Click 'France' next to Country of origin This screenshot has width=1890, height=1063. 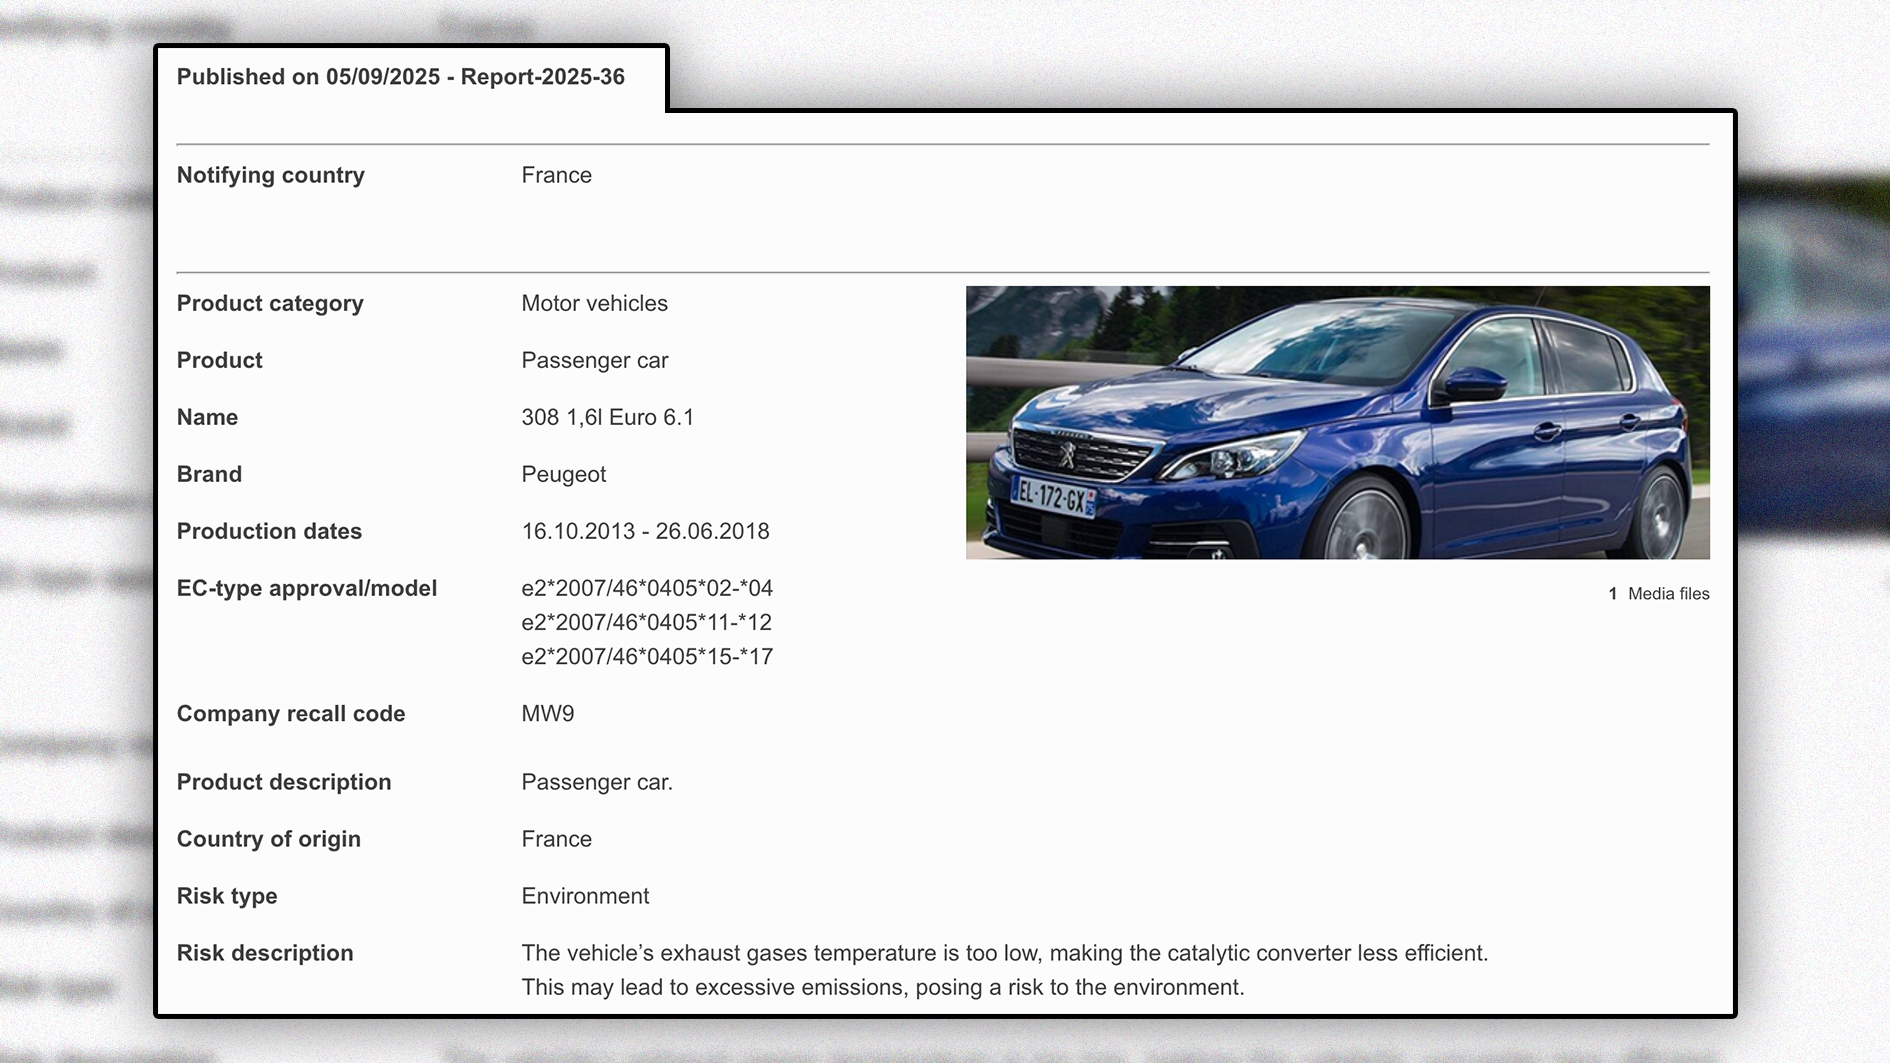[x=556, y=839]
